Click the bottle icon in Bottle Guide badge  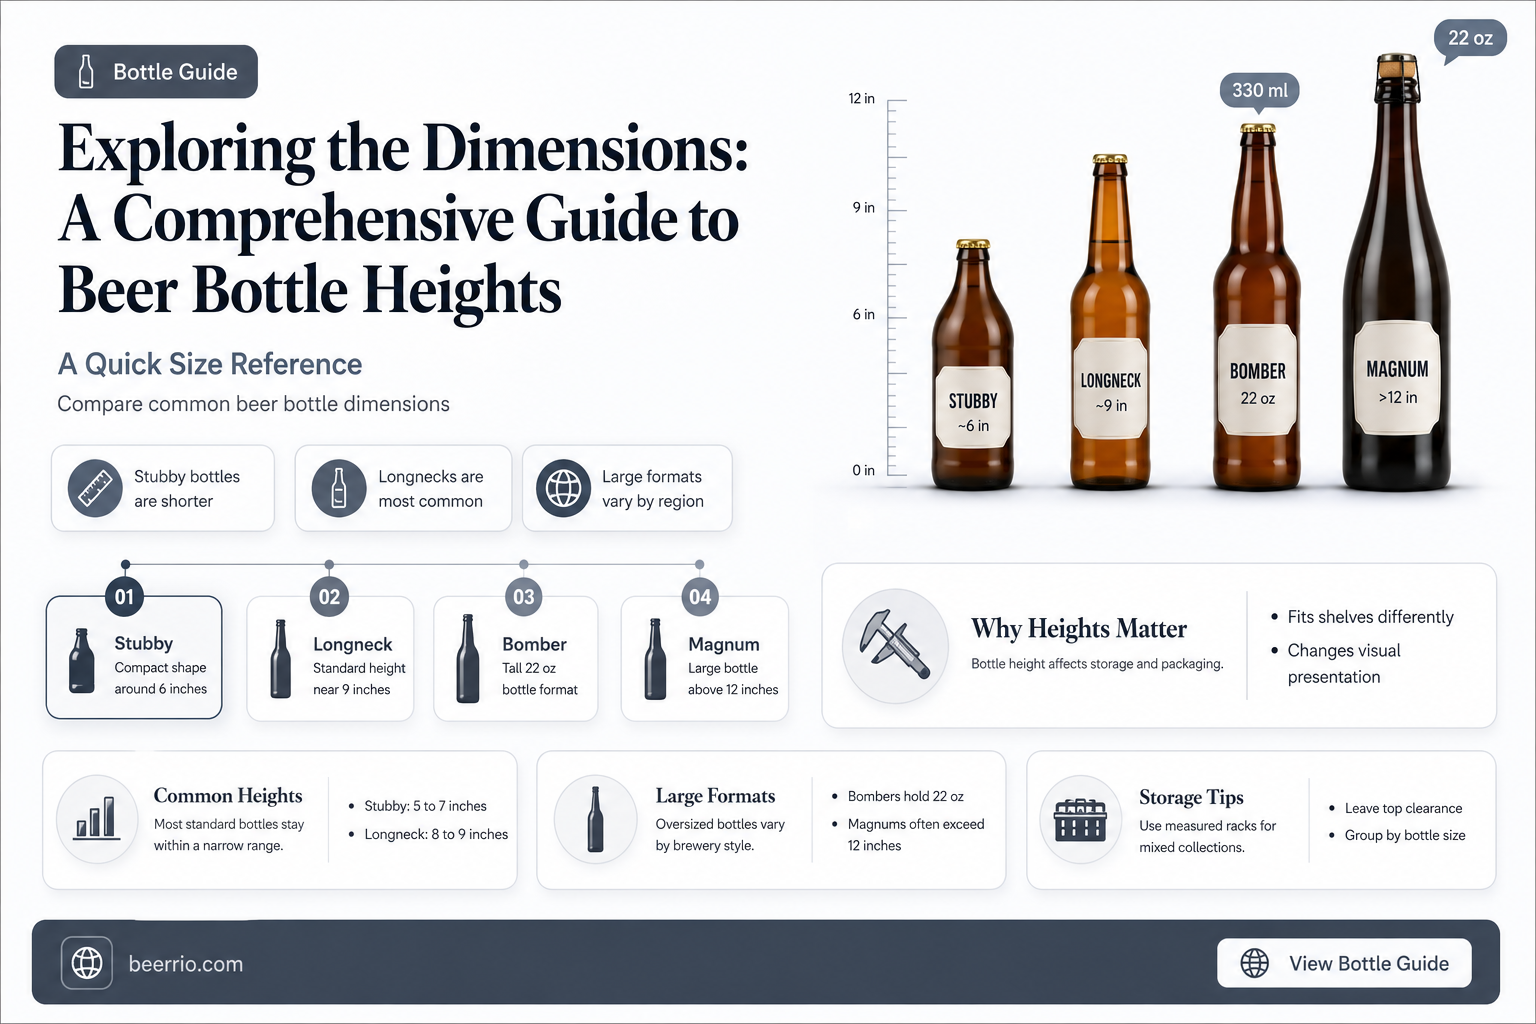(x=86, y=72)
